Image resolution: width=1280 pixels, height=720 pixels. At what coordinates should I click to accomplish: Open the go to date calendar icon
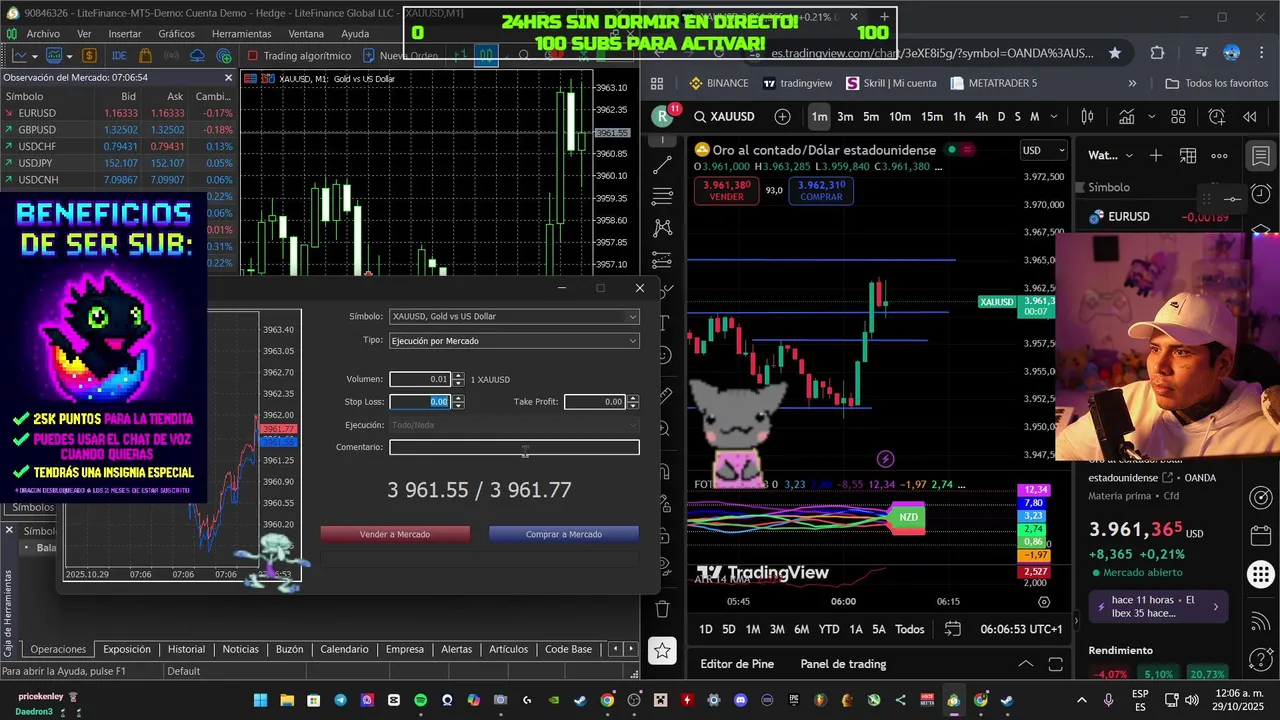952,629
